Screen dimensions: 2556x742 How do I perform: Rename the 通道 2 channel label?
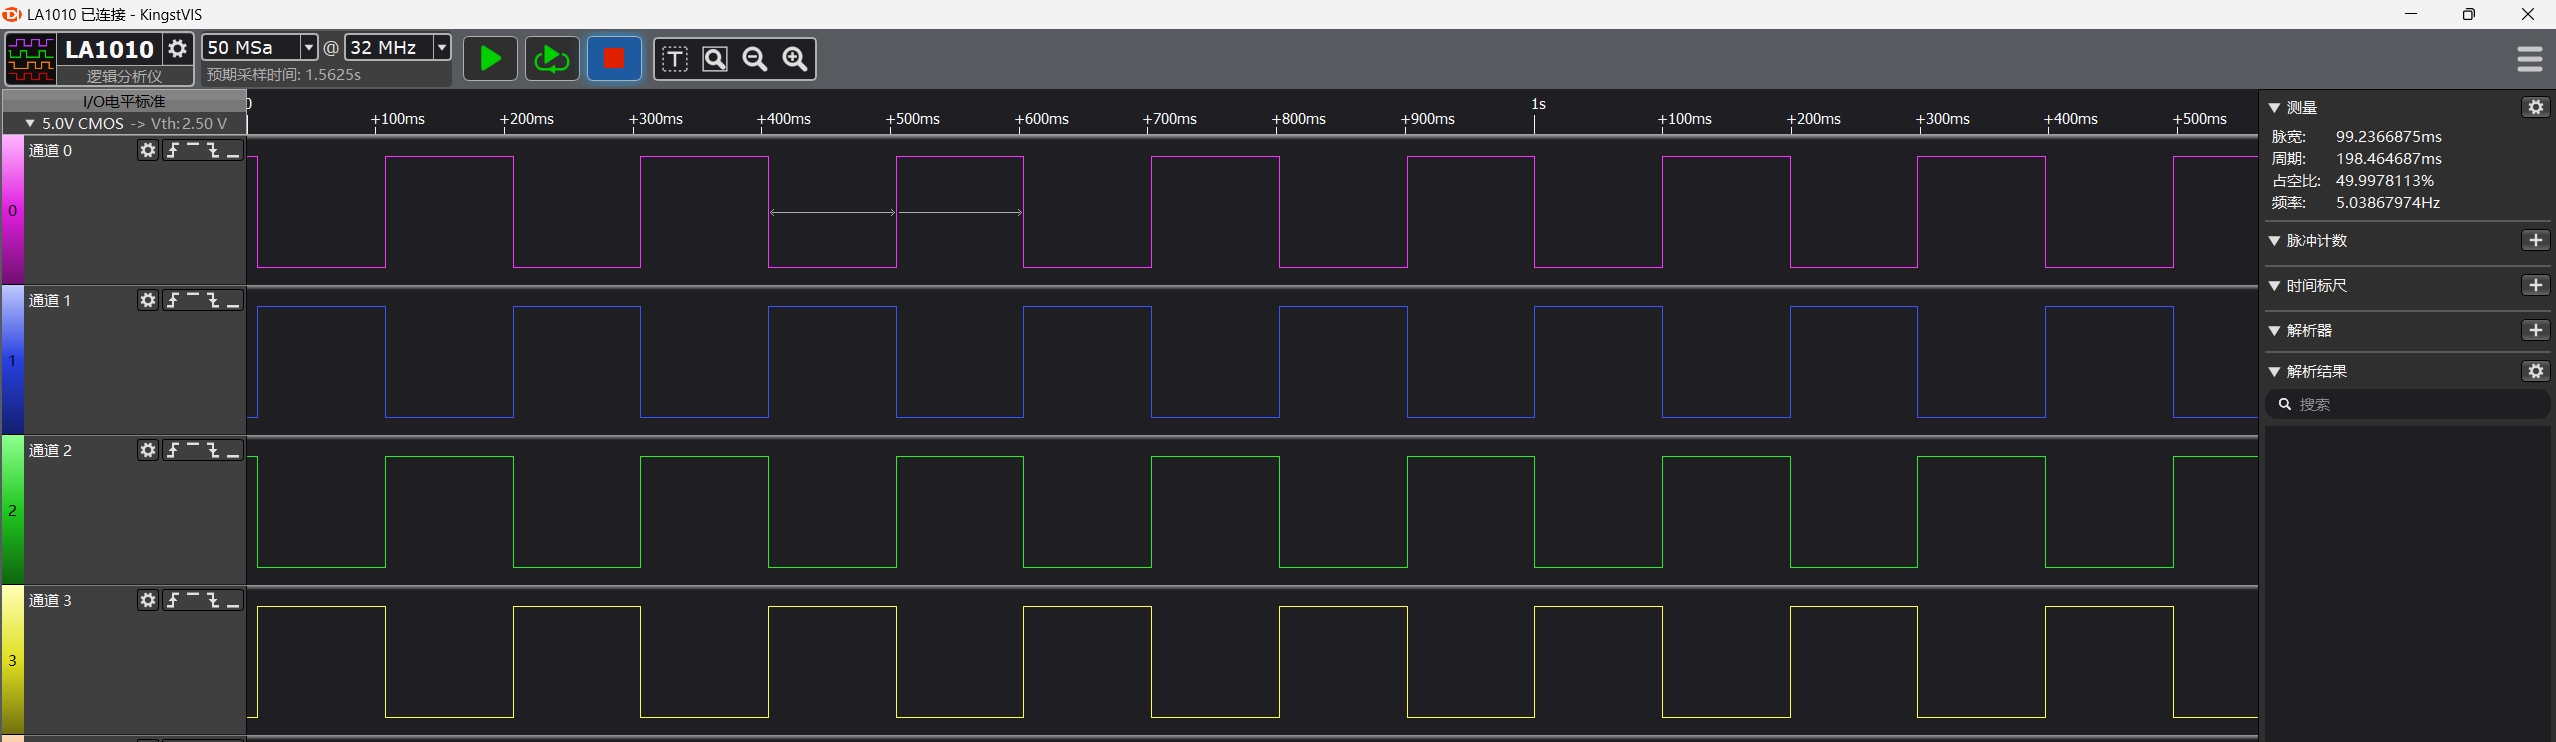click(51, 450)
